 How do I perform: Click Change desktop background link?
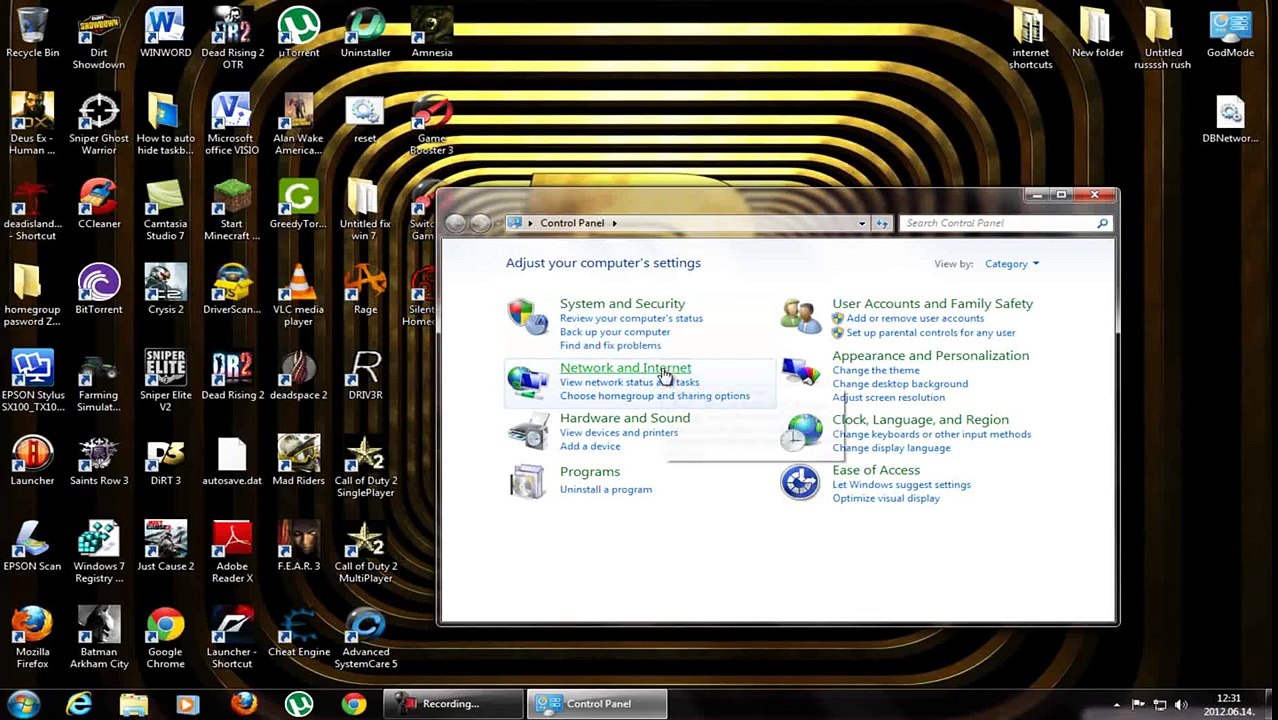(899, 384)
